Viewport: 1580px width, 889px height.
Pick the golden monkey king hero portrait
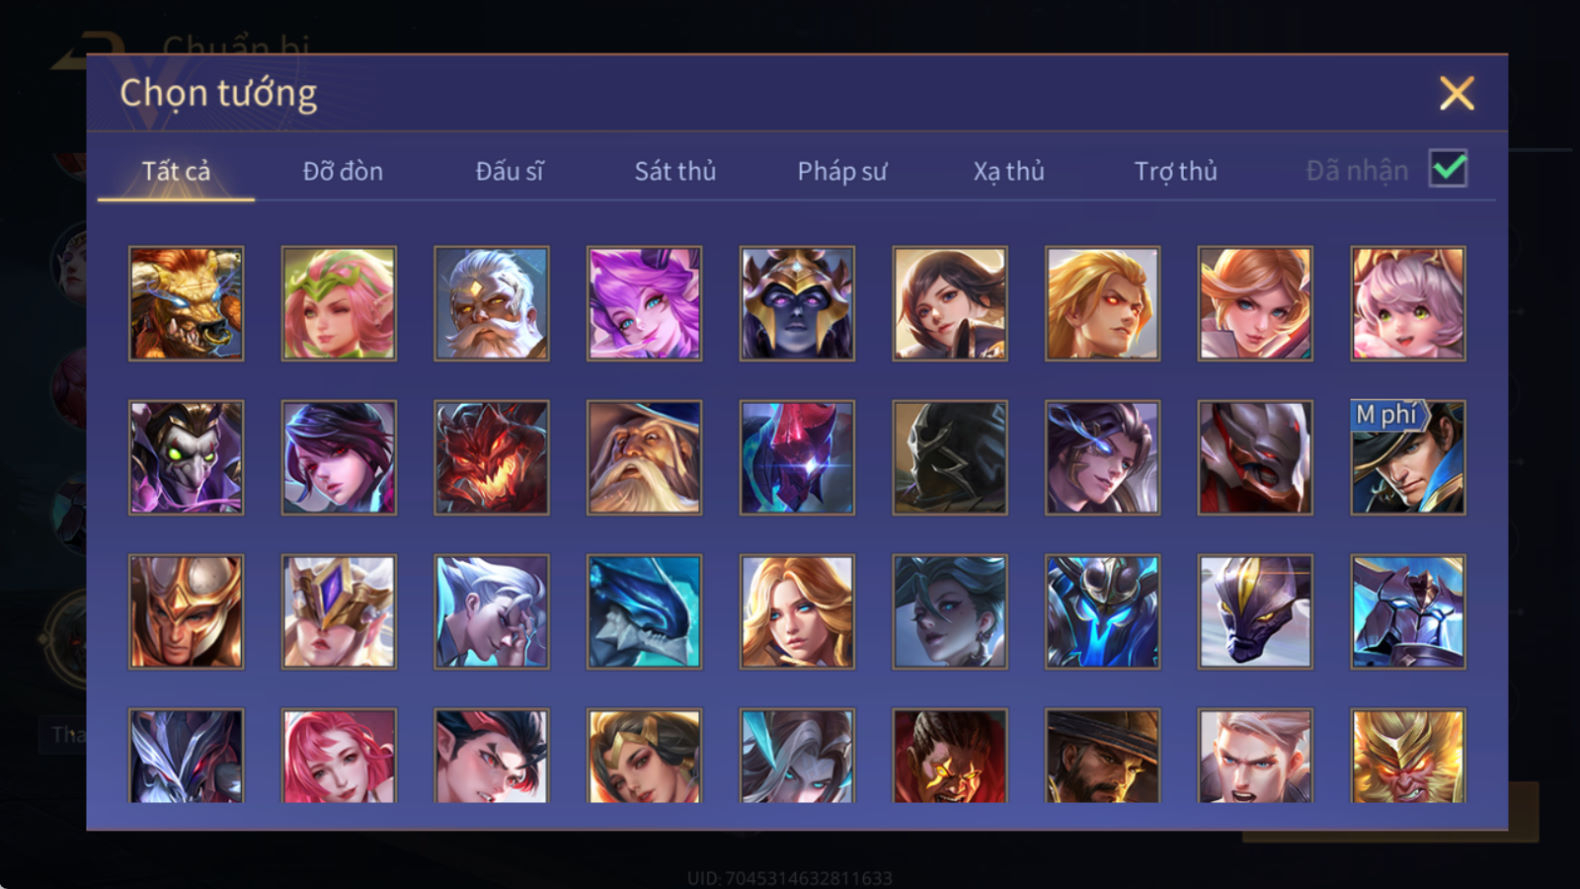[1408, 756]
